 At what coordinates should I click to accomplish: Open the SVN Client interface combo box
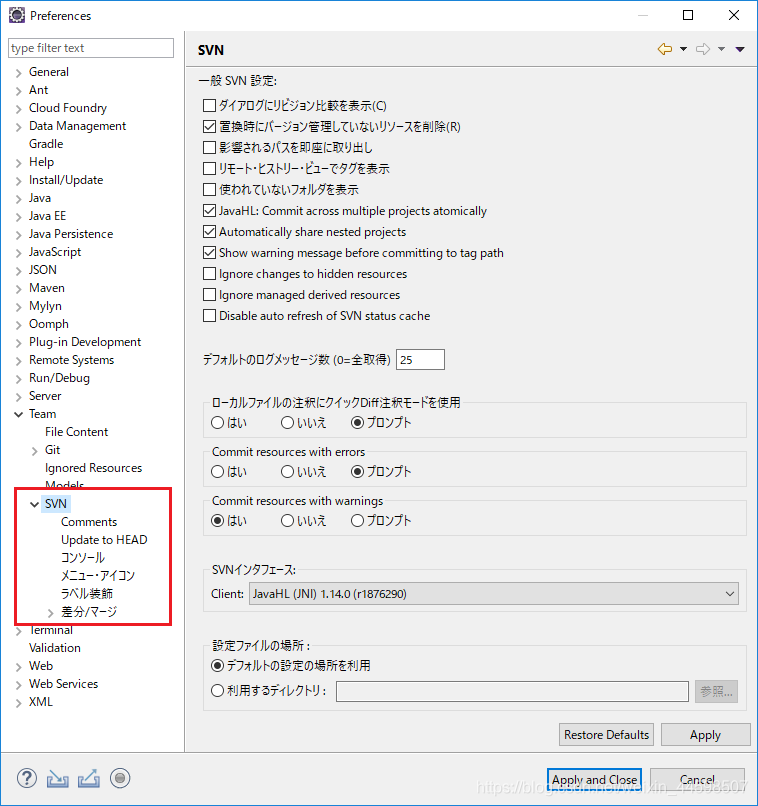(x=494, y=594)
